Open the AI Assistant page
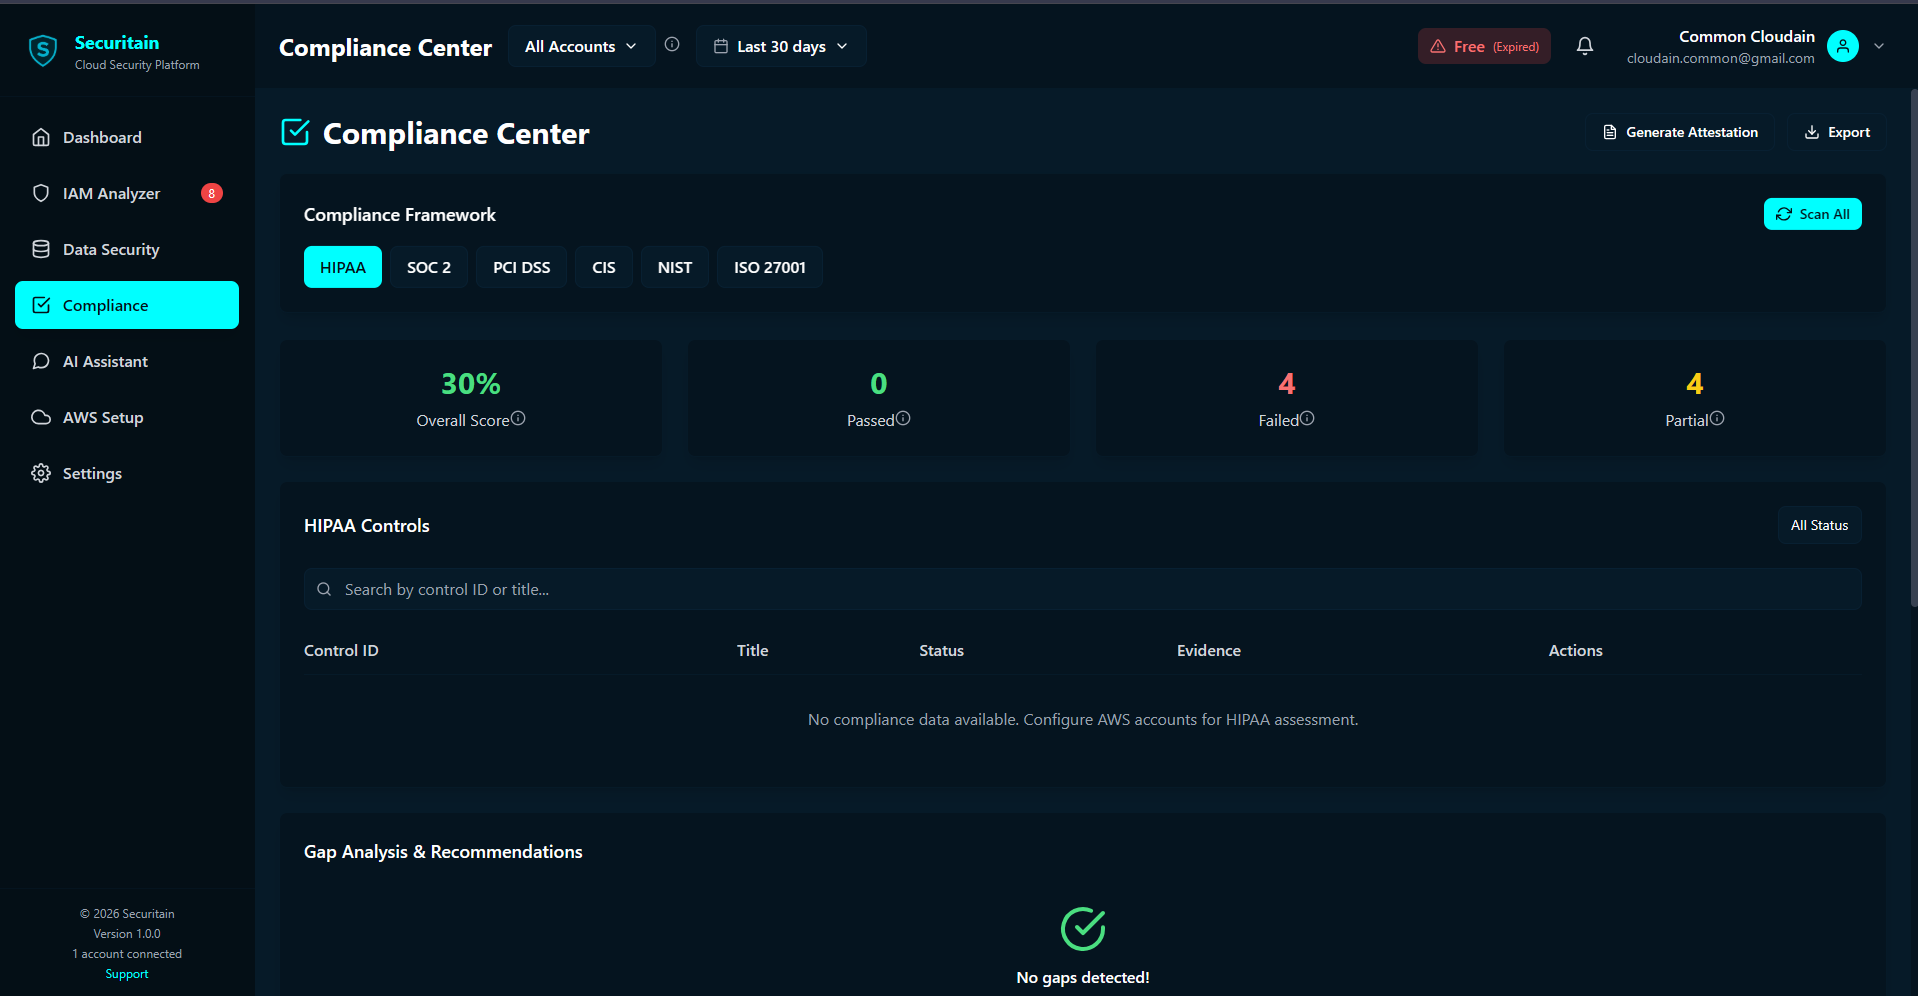Image resolution: width=1918 pixels, height=996 pixels. 127,361
